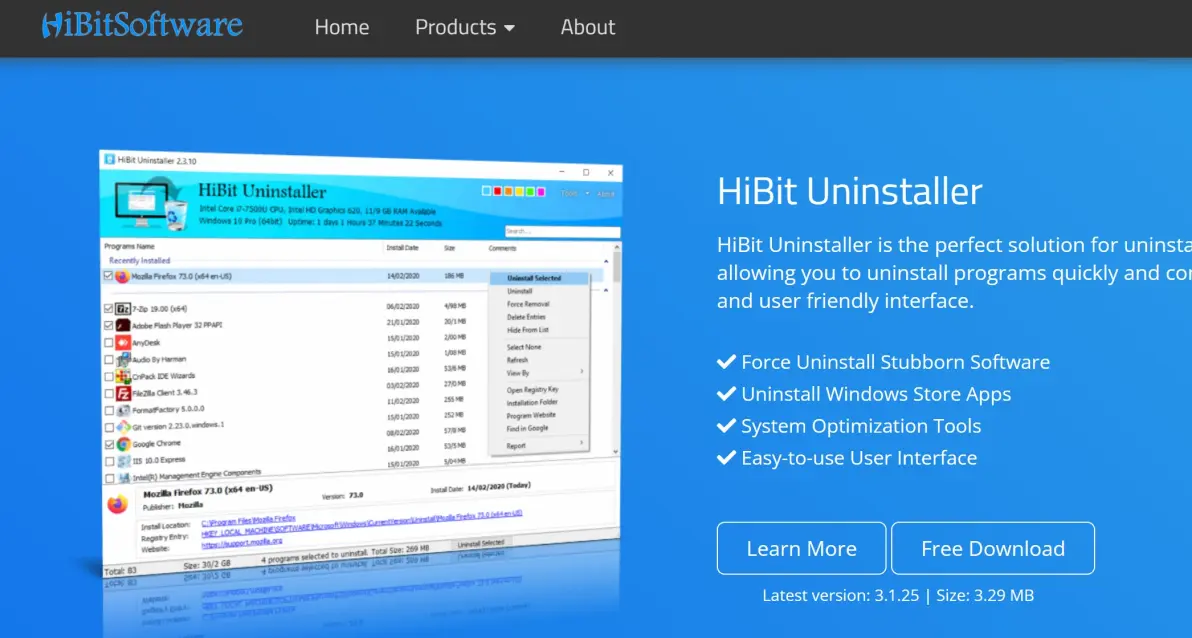The height and width of the screenshot is (638, 1192).
Task: Uncheck the Google Chrome checkbox
Action: coord(108,444)
